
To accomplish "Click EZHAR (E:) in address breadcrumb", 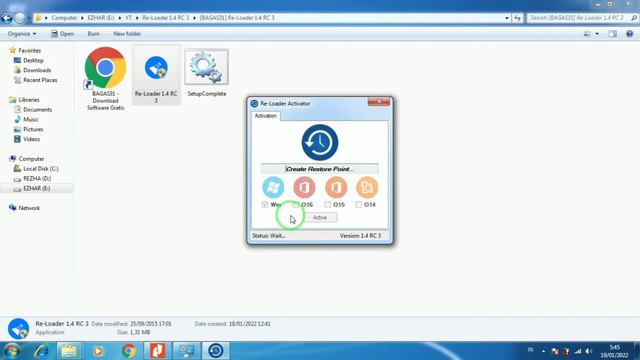I will pyautogui.click(x=101, y=18).
